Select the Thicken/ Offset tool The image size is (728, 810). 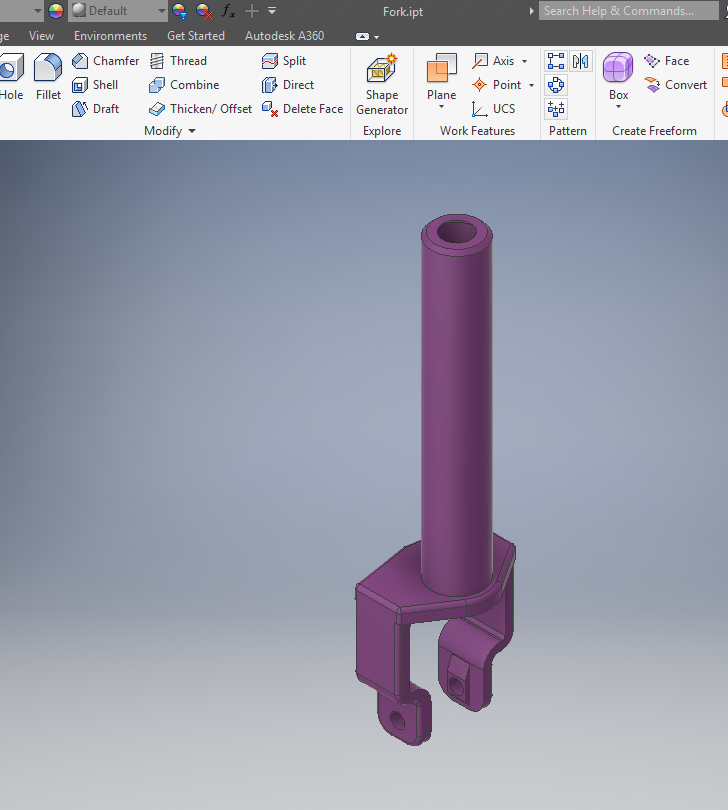(200, 109)
